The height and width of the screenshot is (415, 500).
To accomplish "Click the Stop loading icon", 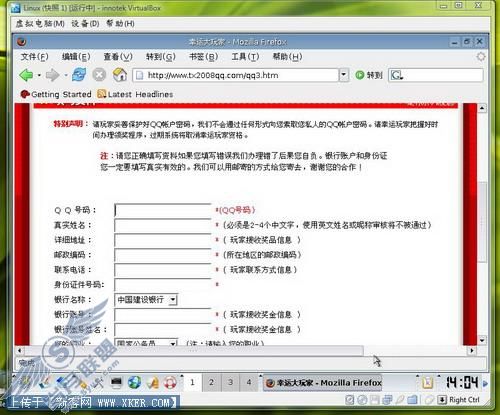I will click(x=99, y=75).
